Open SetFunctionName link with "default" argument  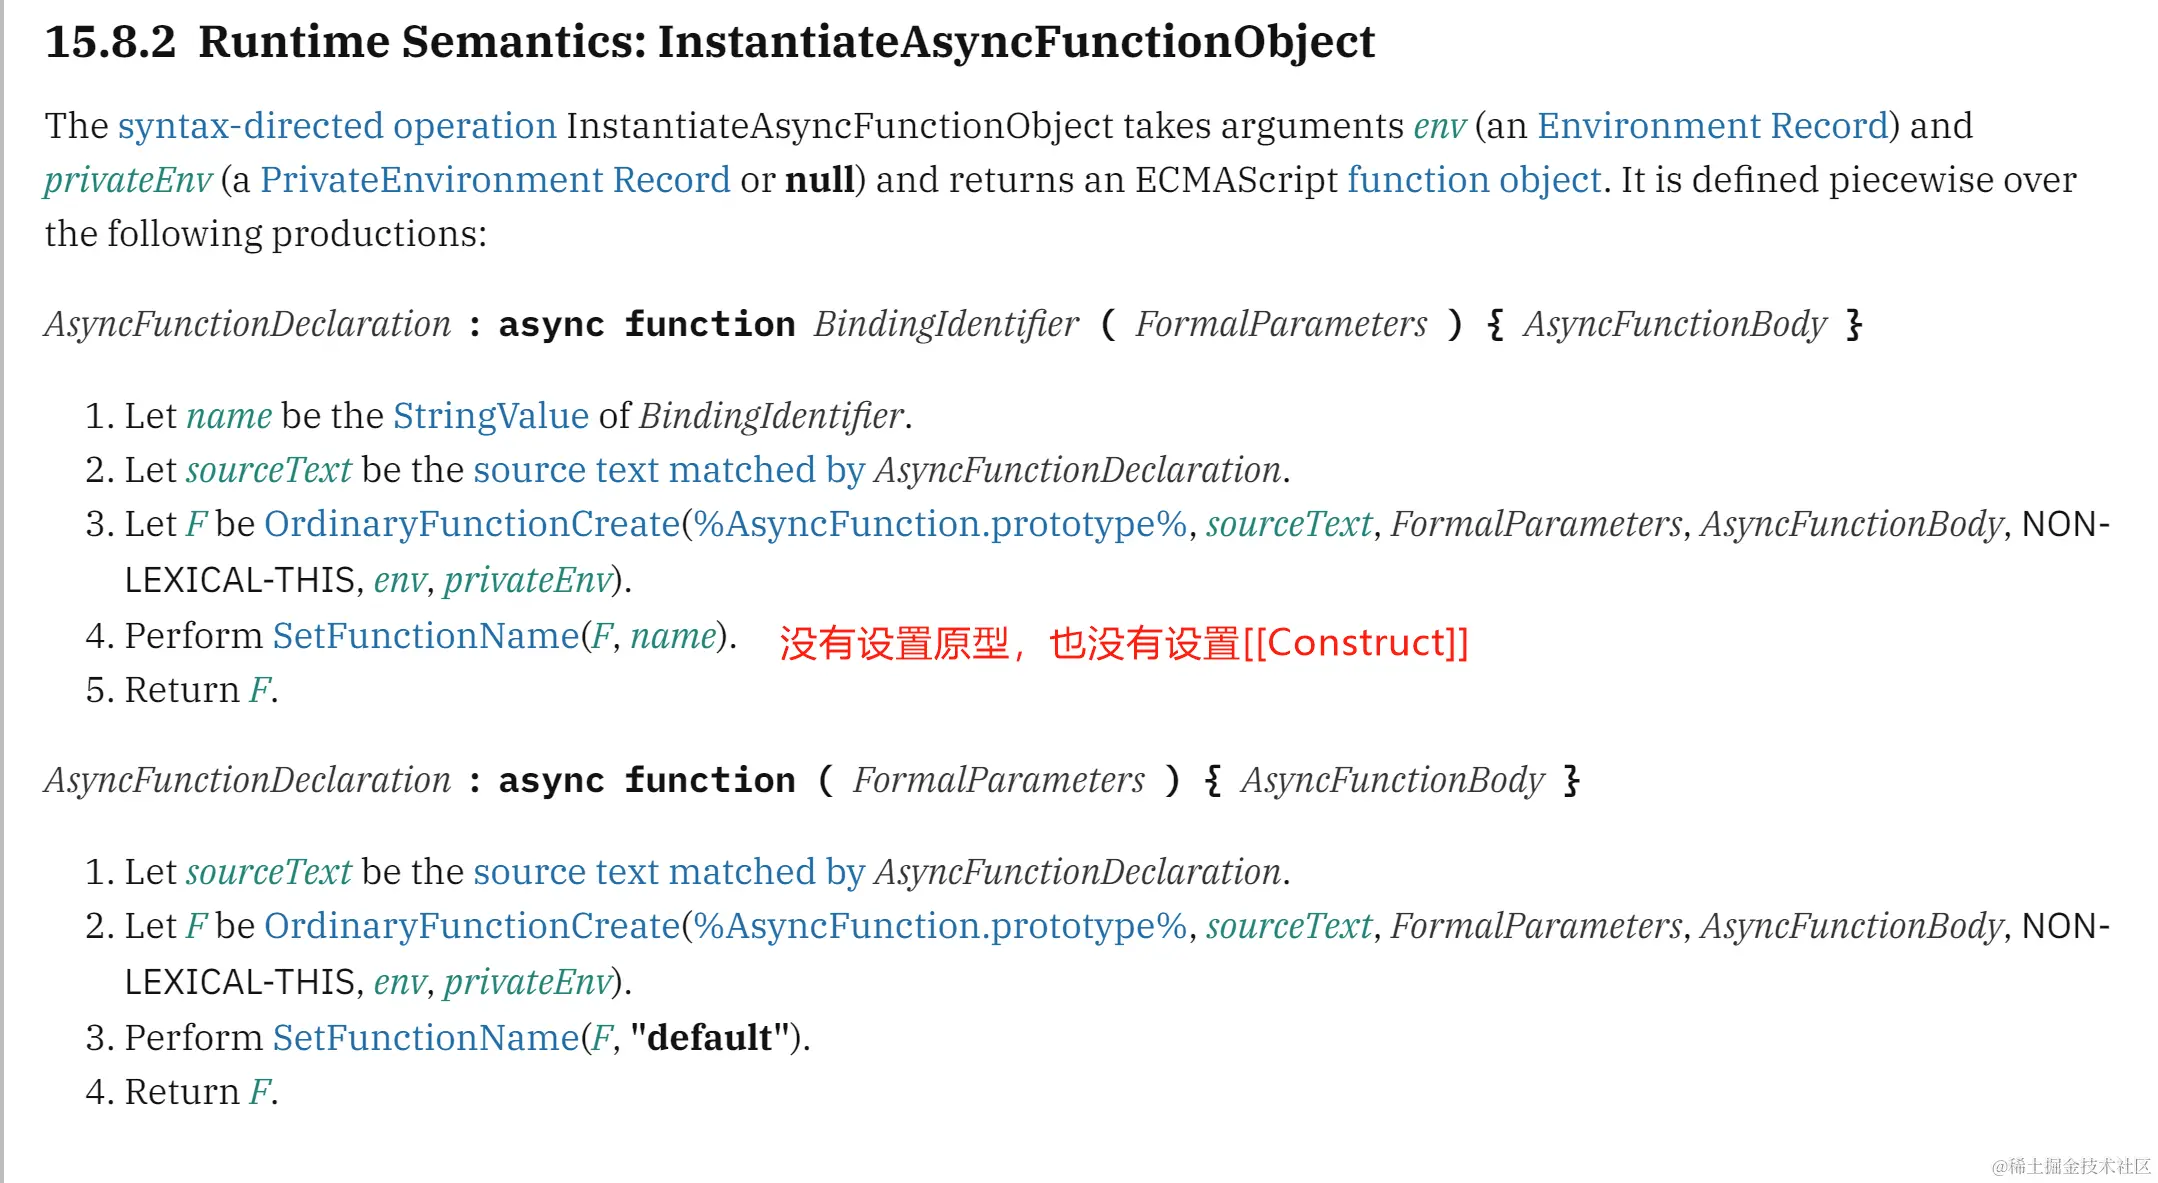426,1038
